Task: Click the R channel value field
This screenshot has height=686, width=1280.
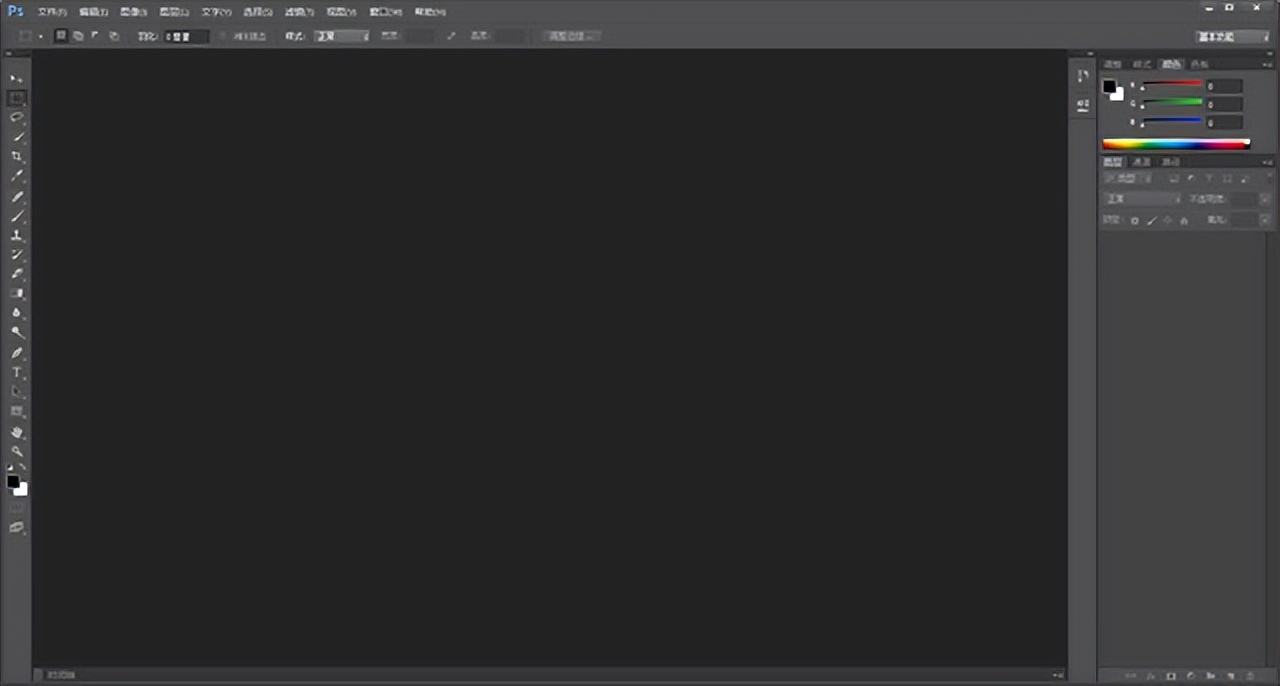Action: tap(1224, 86)
